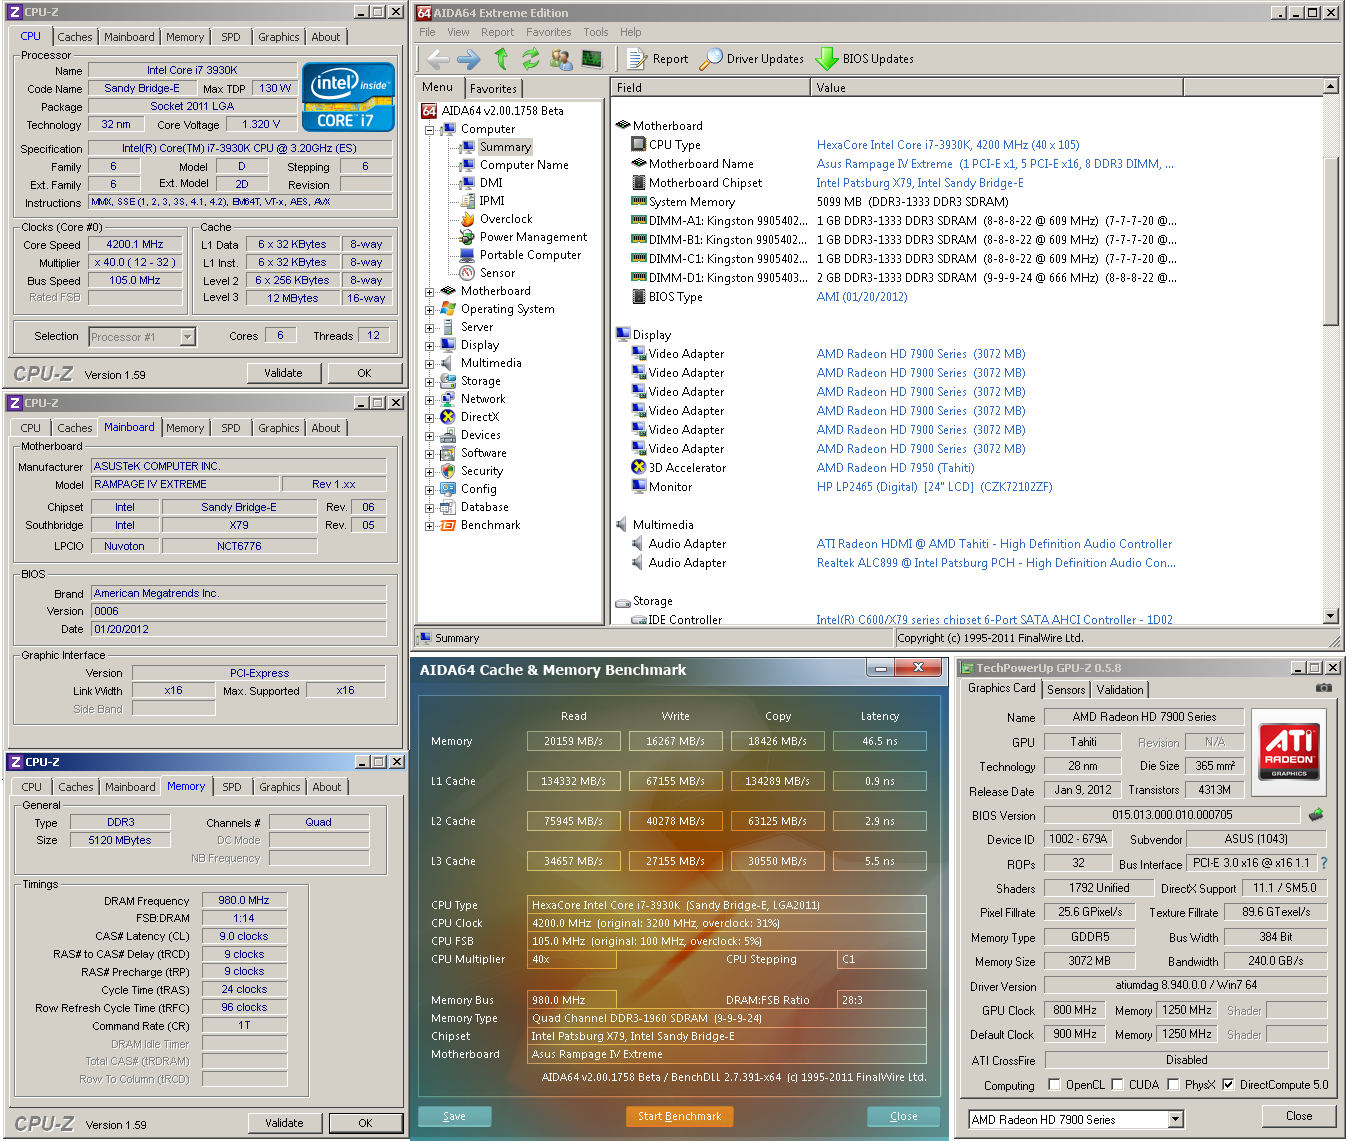The width and height of the screenshot is (1350, 1141).
Task: Open AIDA64 Favorites menu
Action: click(x=549, y=32)
